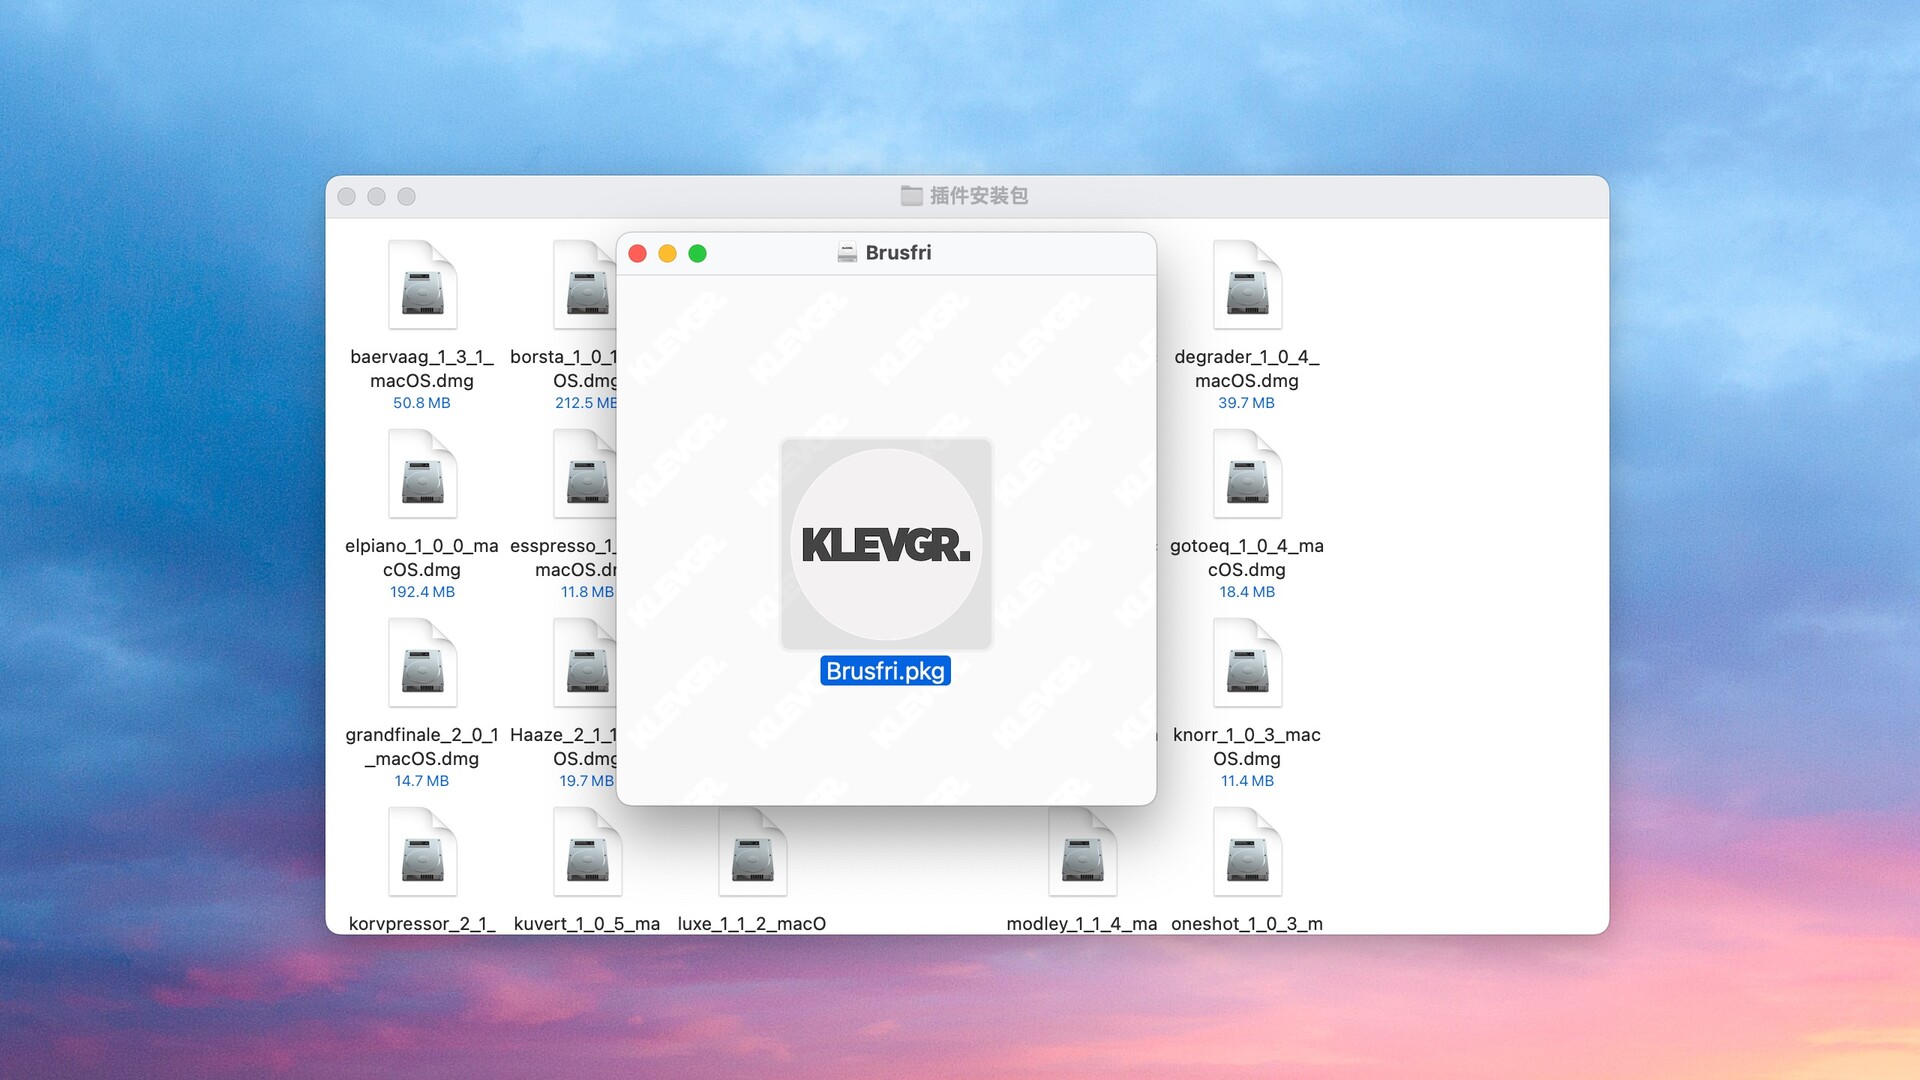The height and width of the screenshot is (1080, 1920).
Task: Select the baervaag_1_3_1_macOS.dmg disk image icon
Action: click(x=422, y=285)
